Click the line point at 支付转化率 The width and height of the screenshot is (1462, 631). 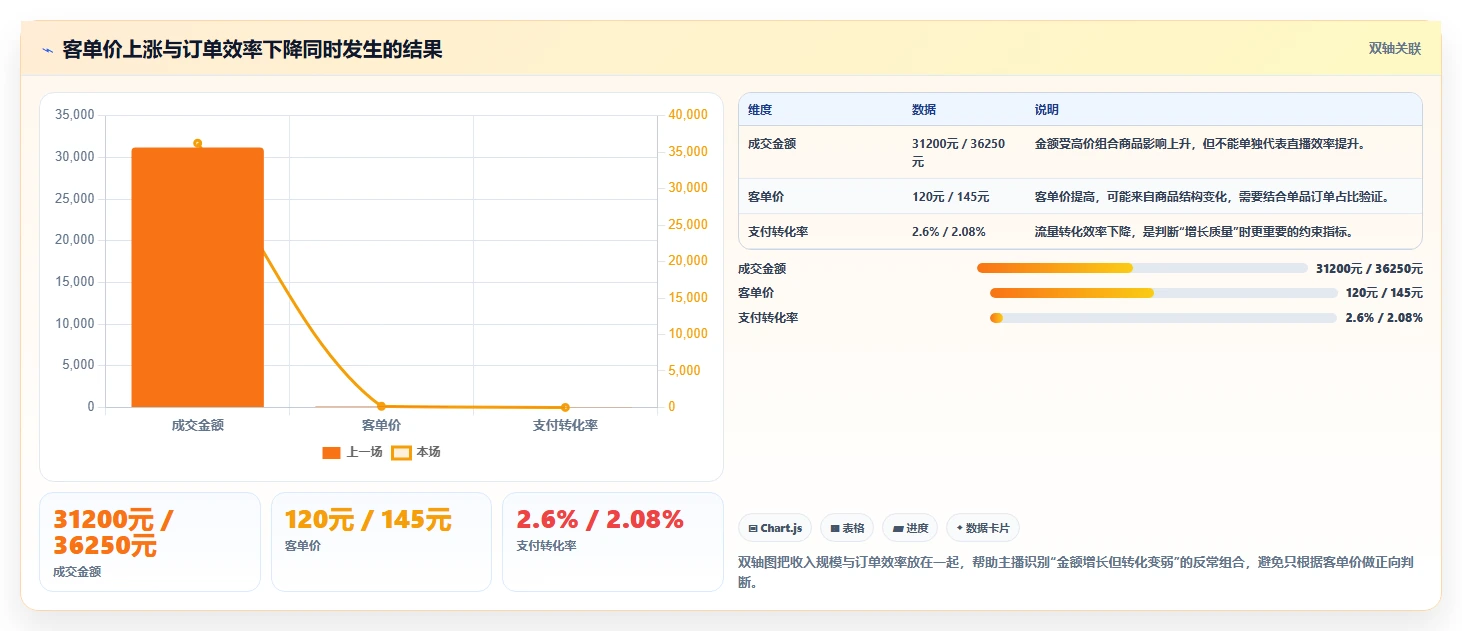pyautogui.click(x=565, y=407)
